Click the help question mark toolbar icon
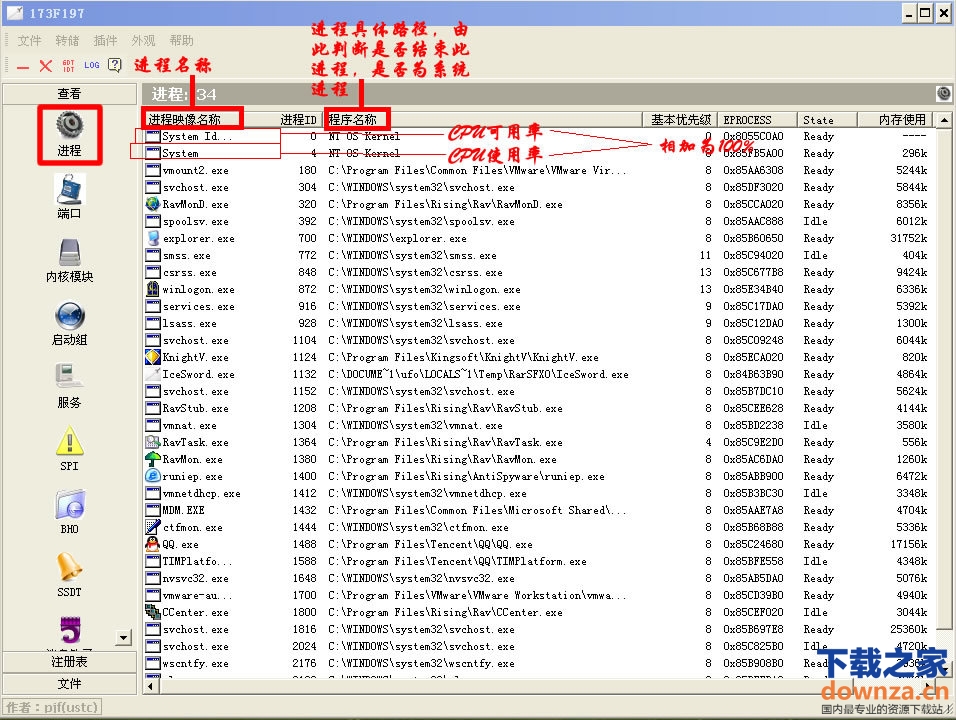Viewport: 956px width, 720px height. (115, 66)
